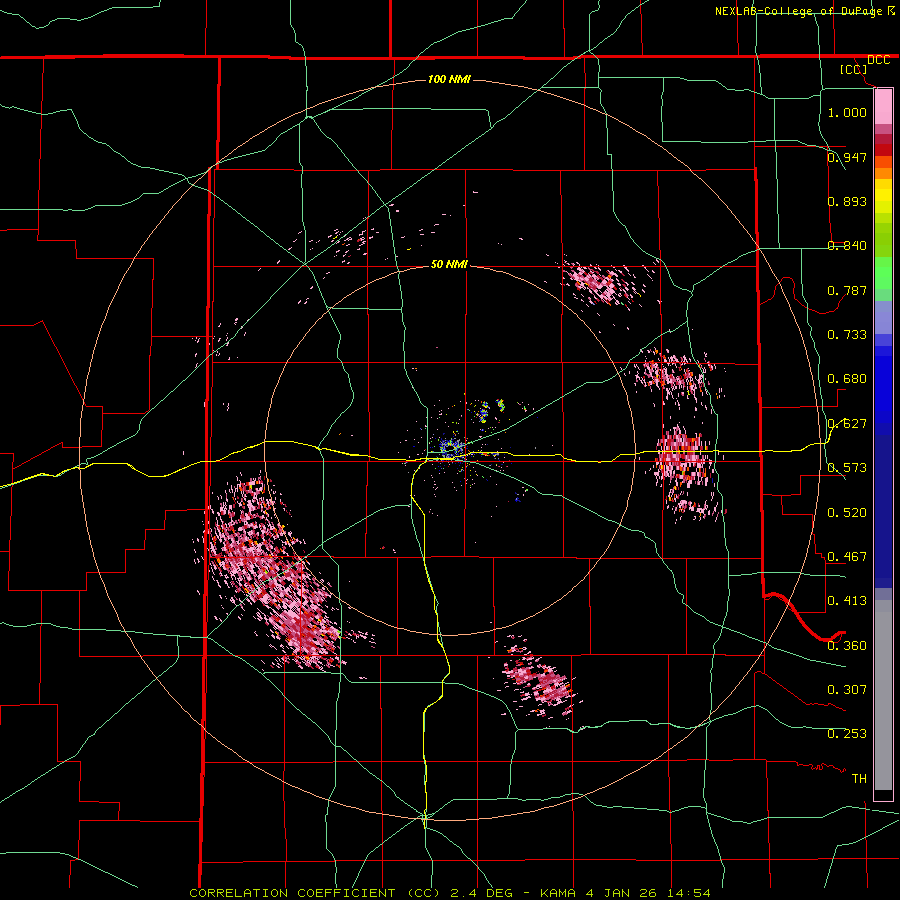Pick the light pink swatch on color bar
This screenshot has width=900, height=900.
(x=883, y=106)
